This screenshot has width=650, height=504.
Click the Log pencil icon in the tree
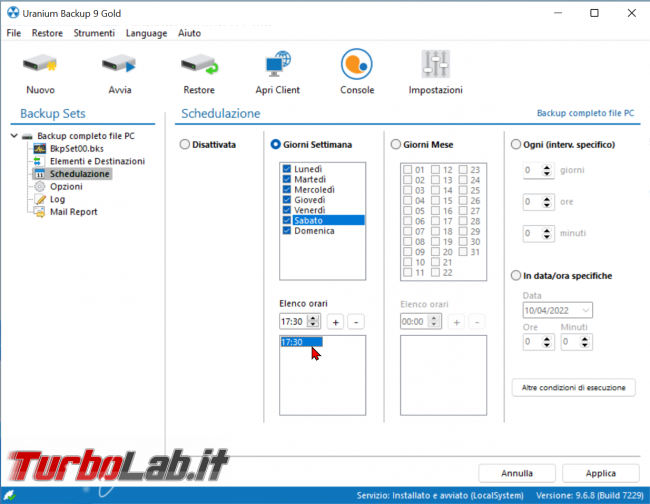point(40,199)
